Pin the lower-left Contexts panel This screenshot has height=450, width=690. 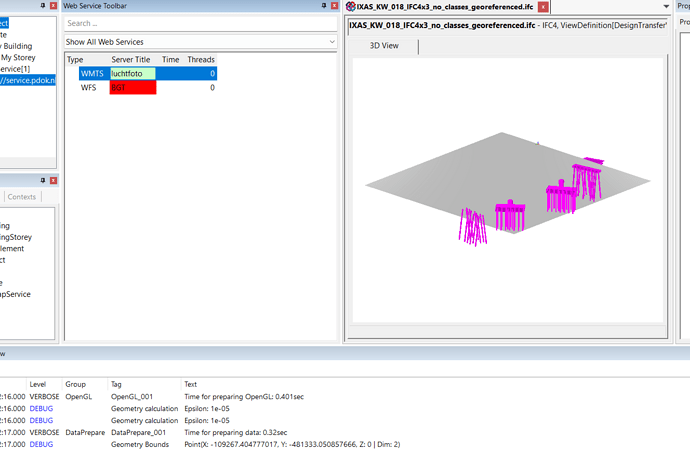point(42,180)
